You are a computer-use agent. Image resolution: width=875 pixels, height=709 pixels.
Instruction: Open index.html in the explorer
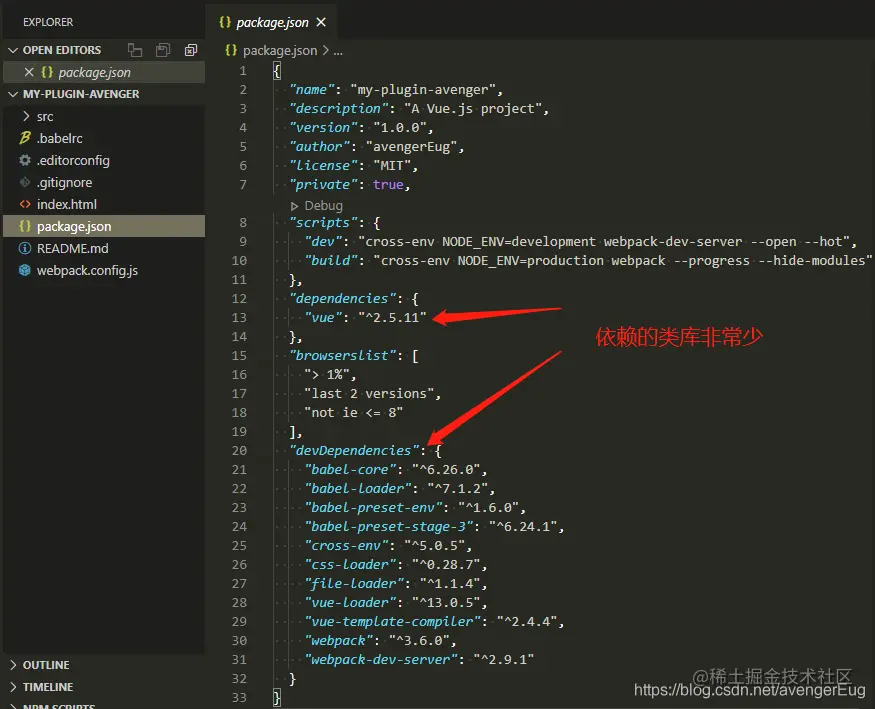66,205
